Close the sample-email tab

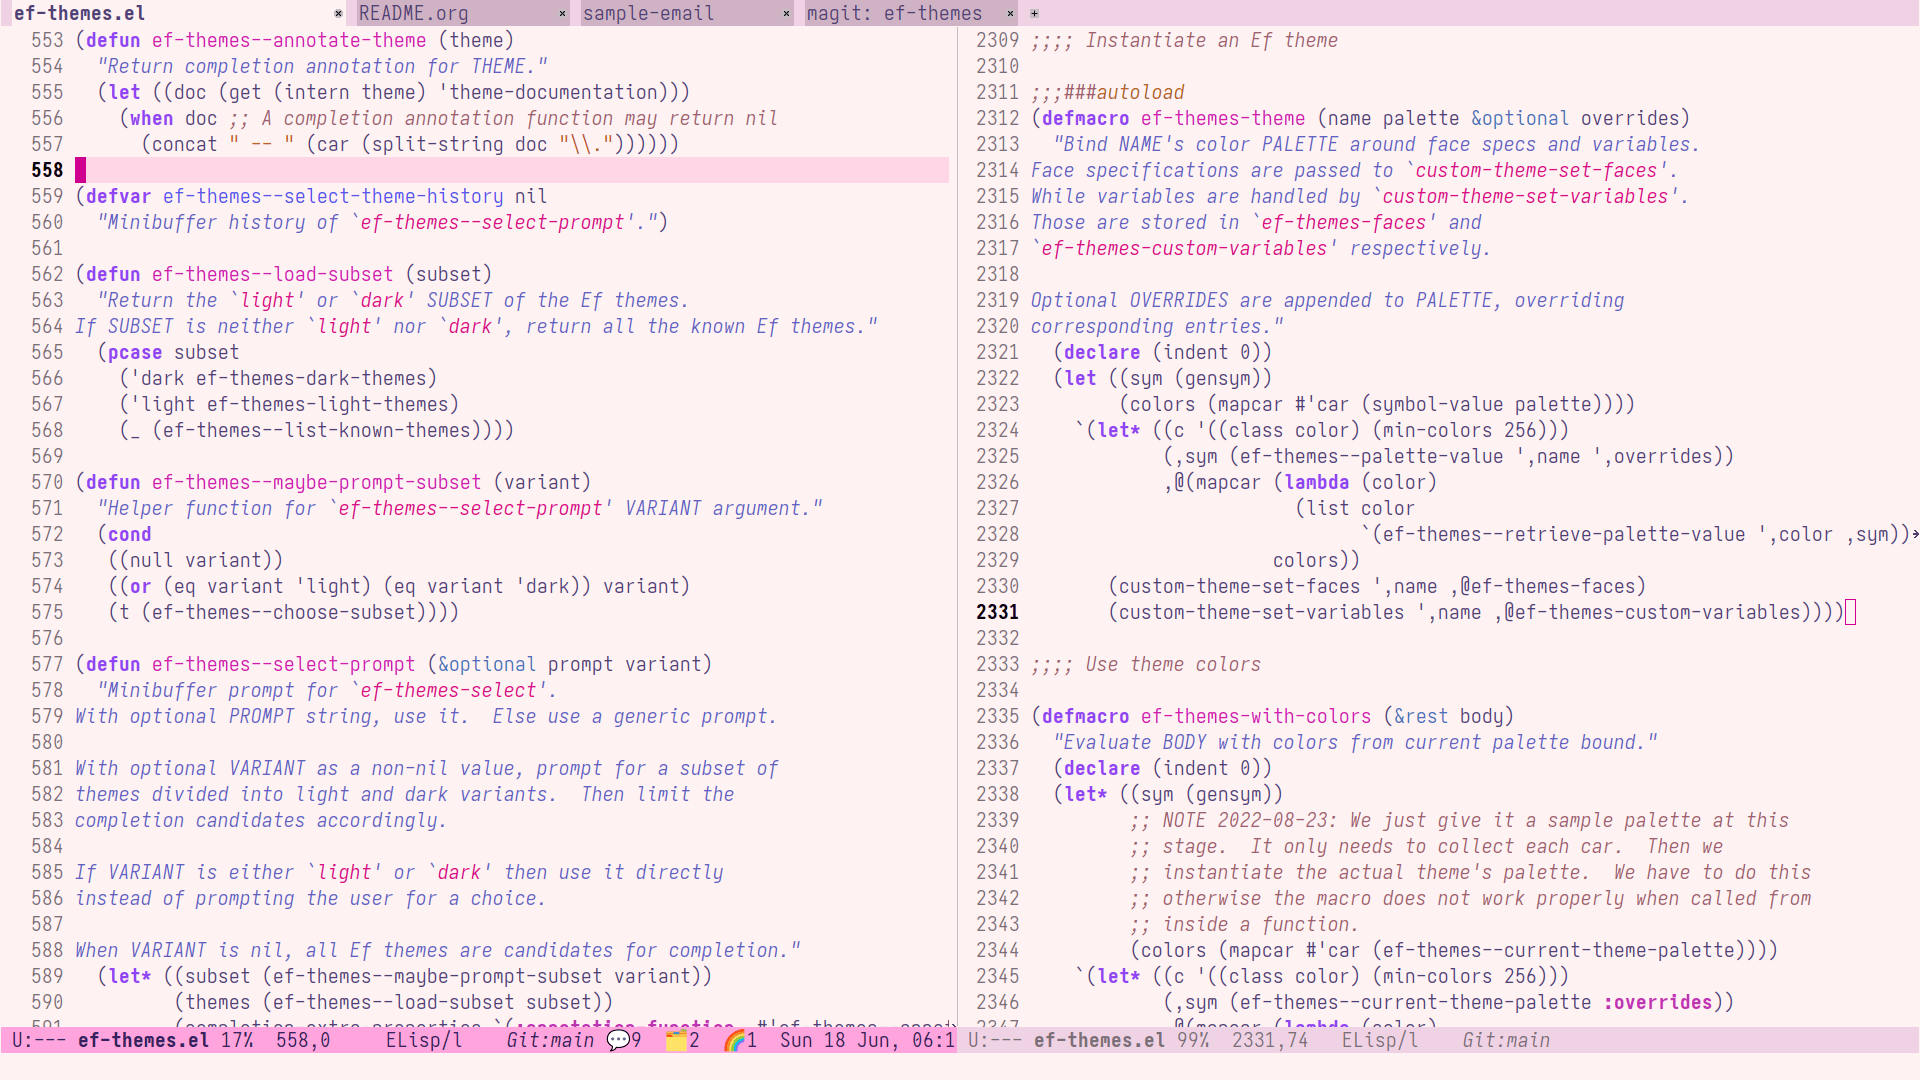click(786, 14)
